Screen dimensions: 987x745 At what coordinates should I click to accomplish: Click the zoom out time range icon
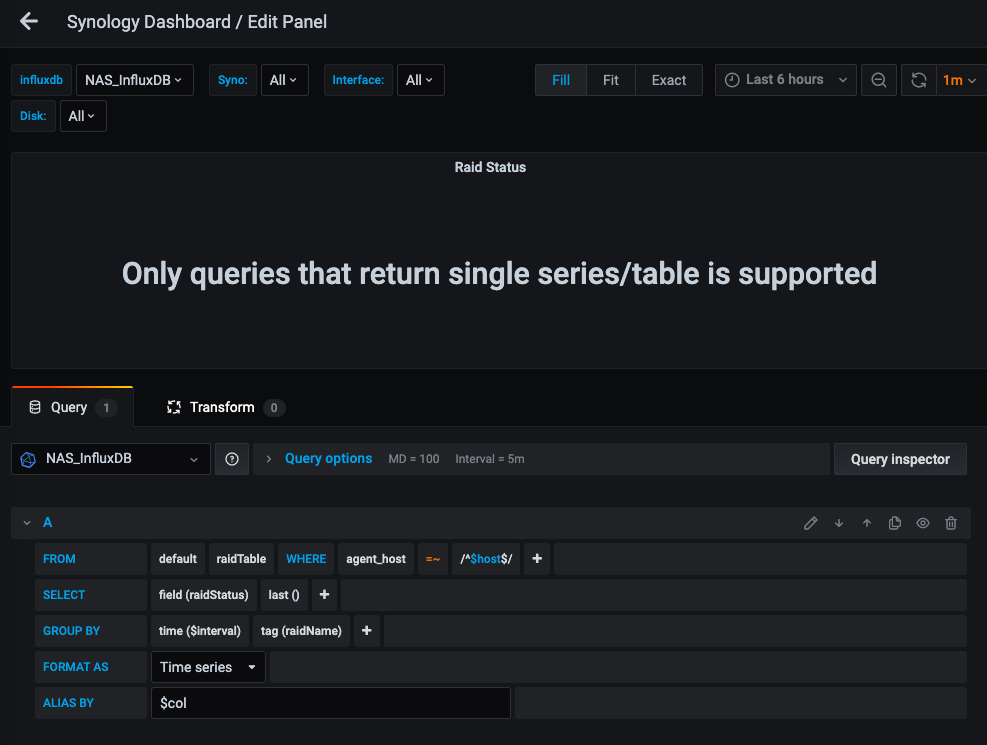tap(879, 80)
